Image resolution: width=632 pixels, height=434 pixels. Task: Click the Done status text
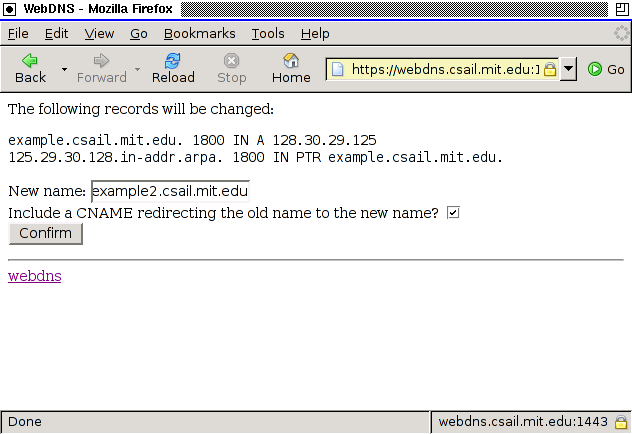pos(25,422)
